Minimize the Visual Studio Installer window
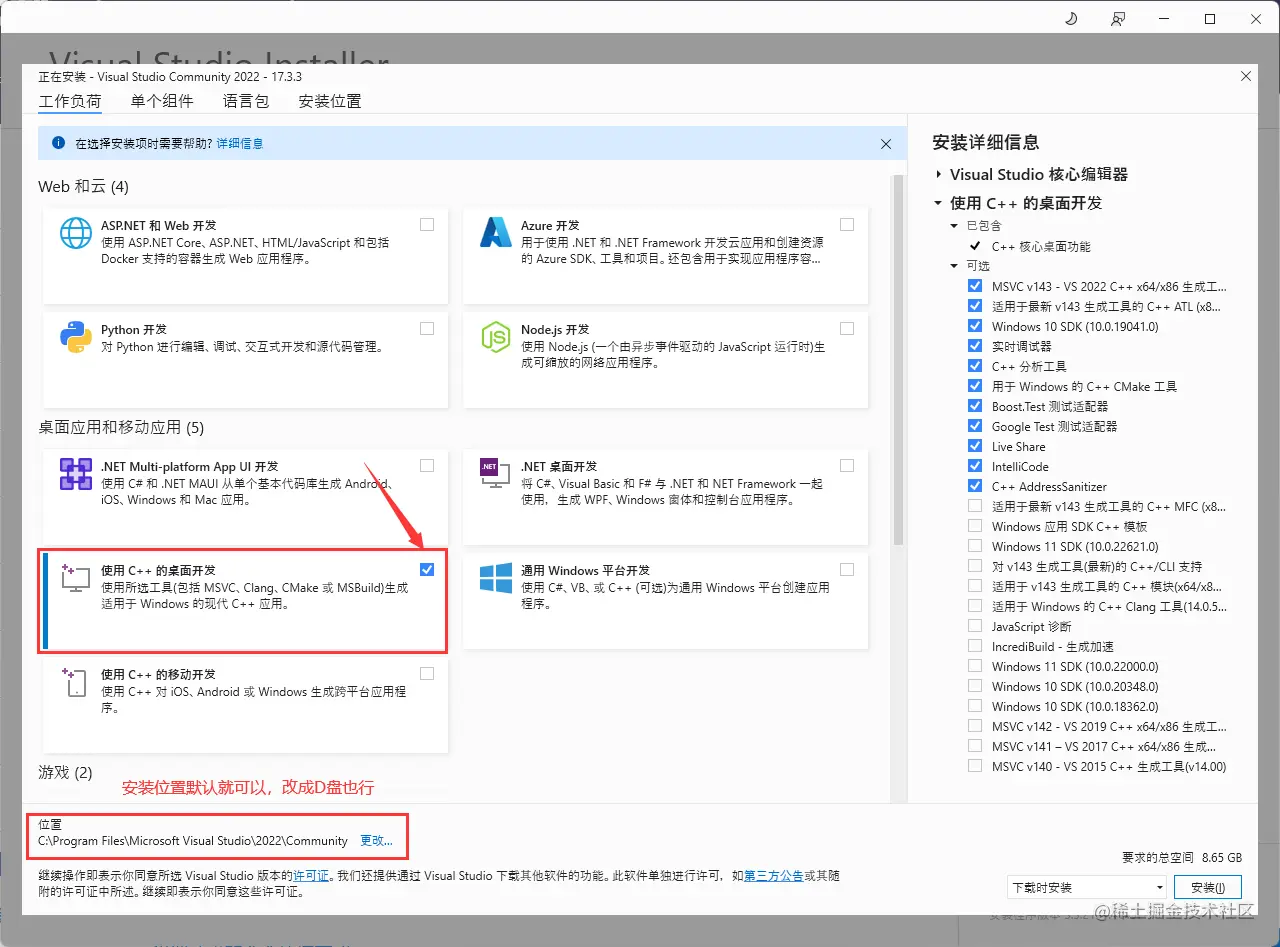 (x=1164, y=19)
